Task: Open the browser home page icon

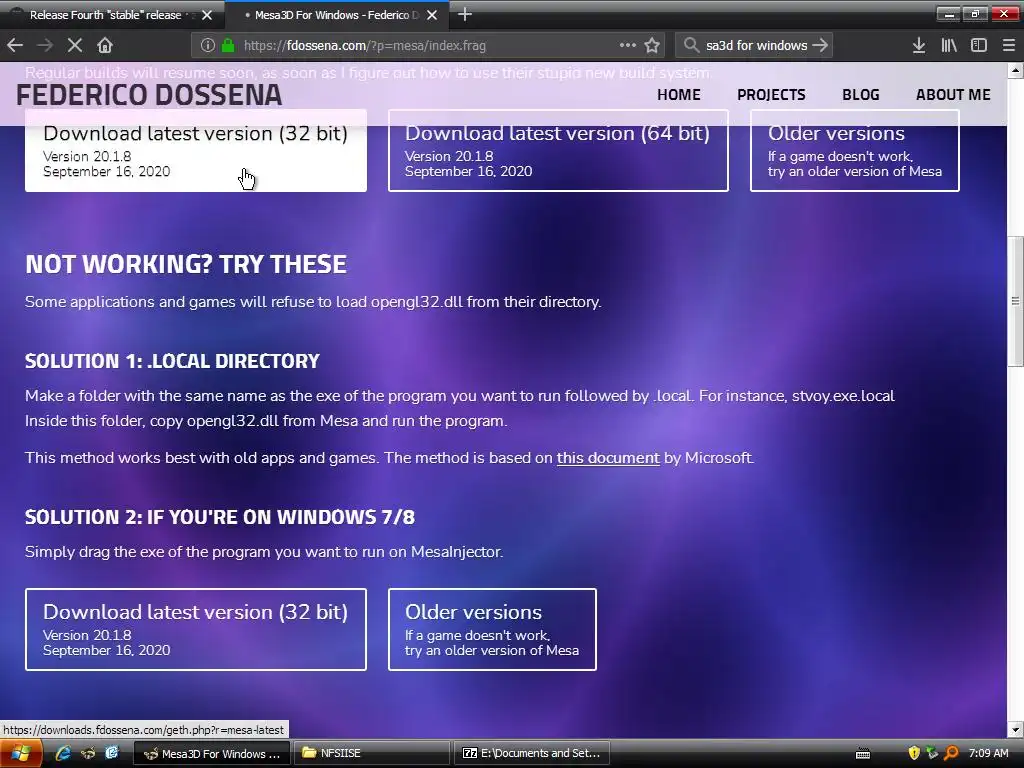Action: 104,45
